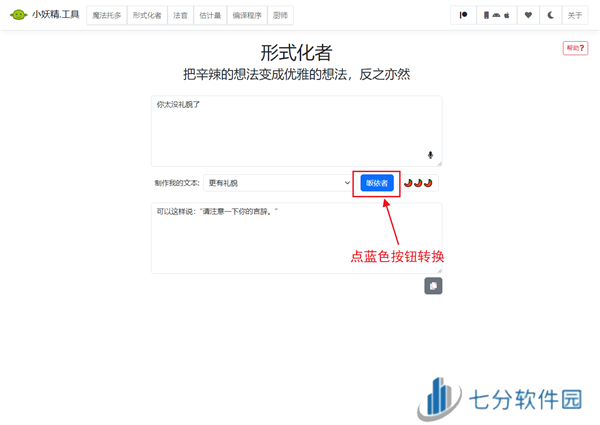600x425 pixels.
Task: Open the red 帮助 help link
Action: pos(575,48)
